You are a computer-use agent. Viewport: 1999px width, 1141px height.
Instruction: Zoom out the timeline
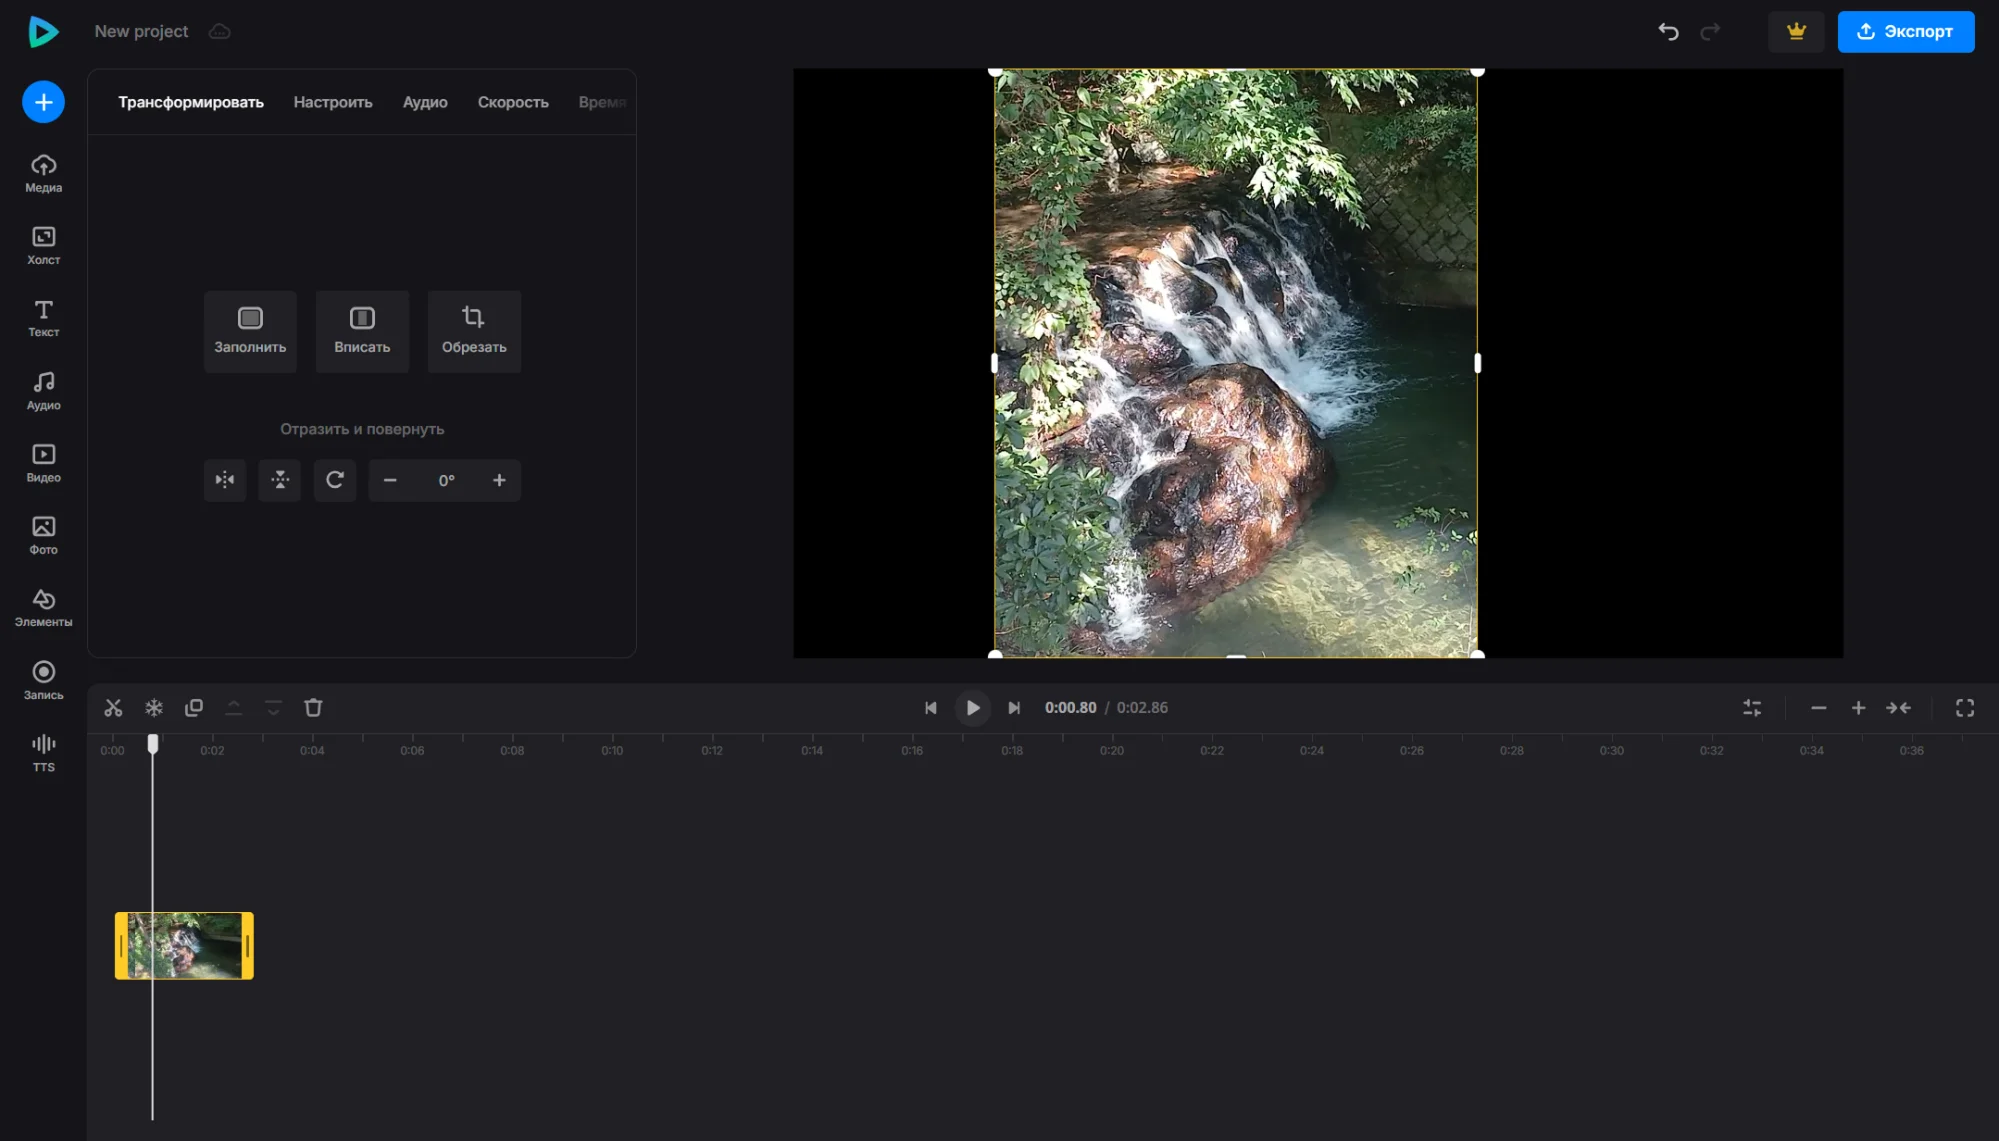coord(1818,708)
